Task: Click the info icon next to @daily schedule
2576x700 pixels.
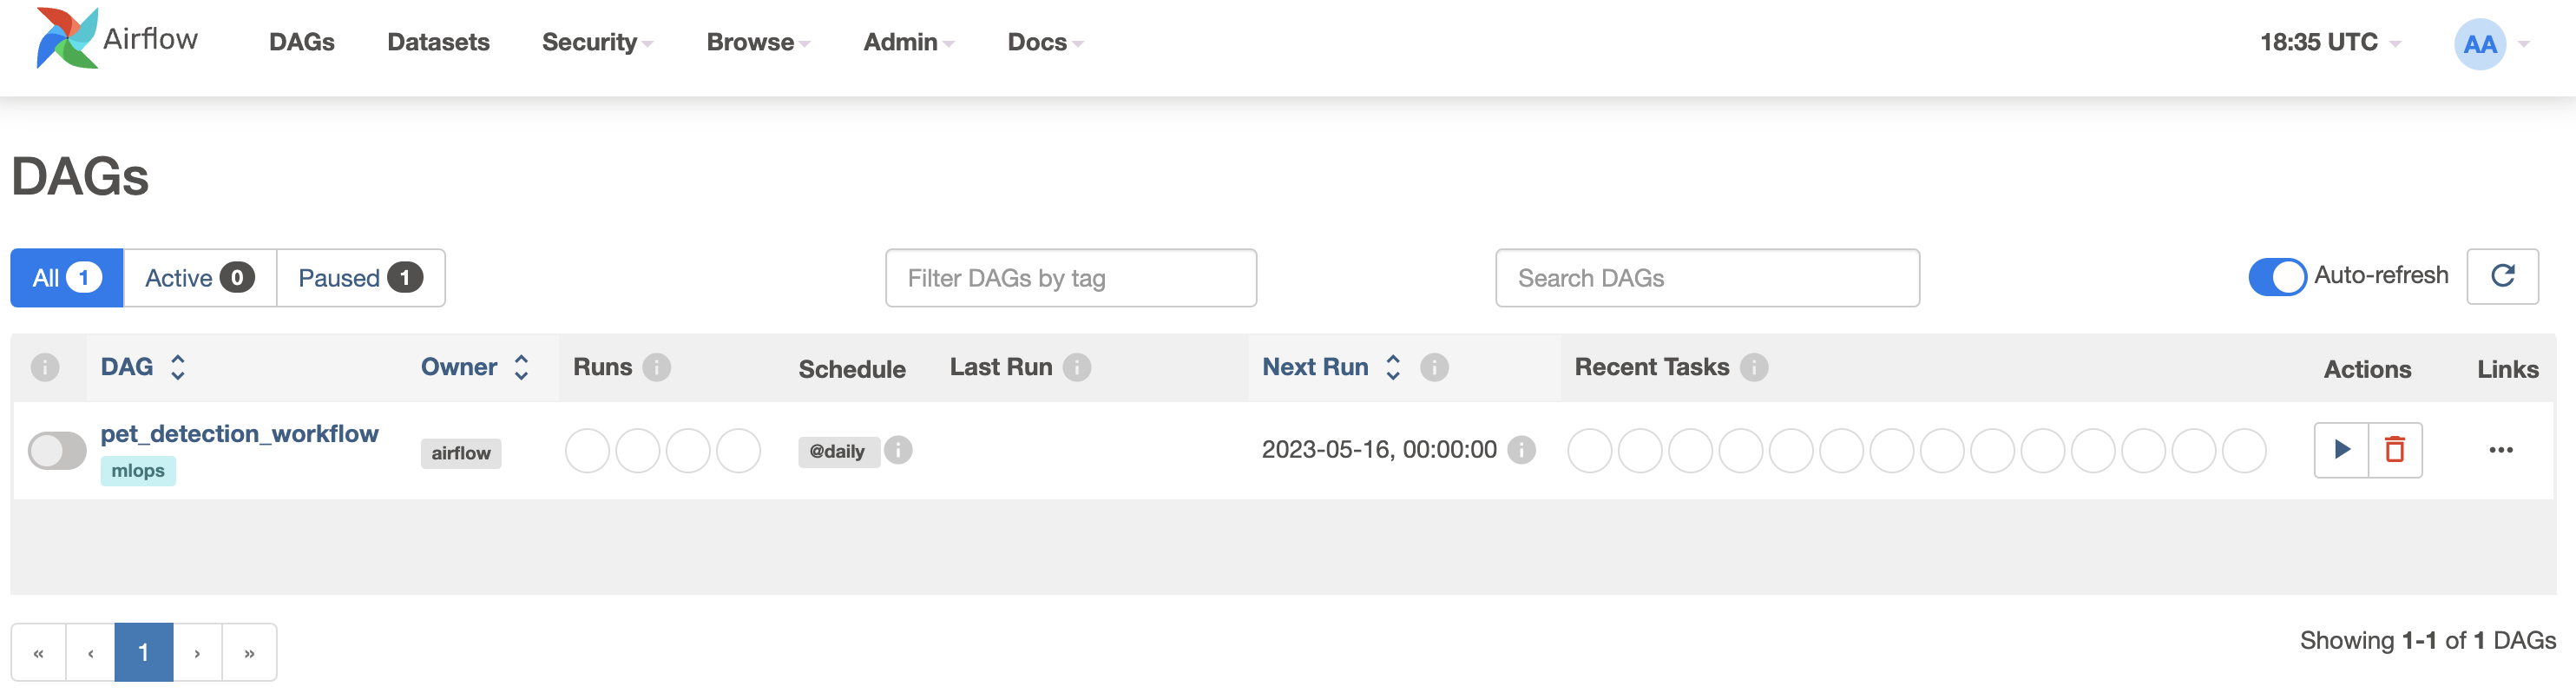Action: pyautogui.click(x=898, y=450)
